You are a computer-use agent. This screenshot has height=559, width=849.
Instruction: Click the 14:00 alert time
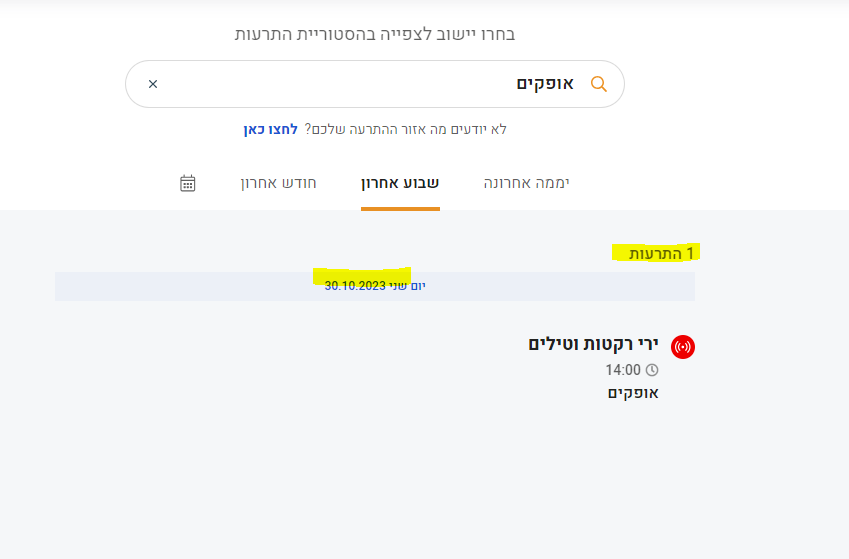pyautogui.click(x=622, y=370)
